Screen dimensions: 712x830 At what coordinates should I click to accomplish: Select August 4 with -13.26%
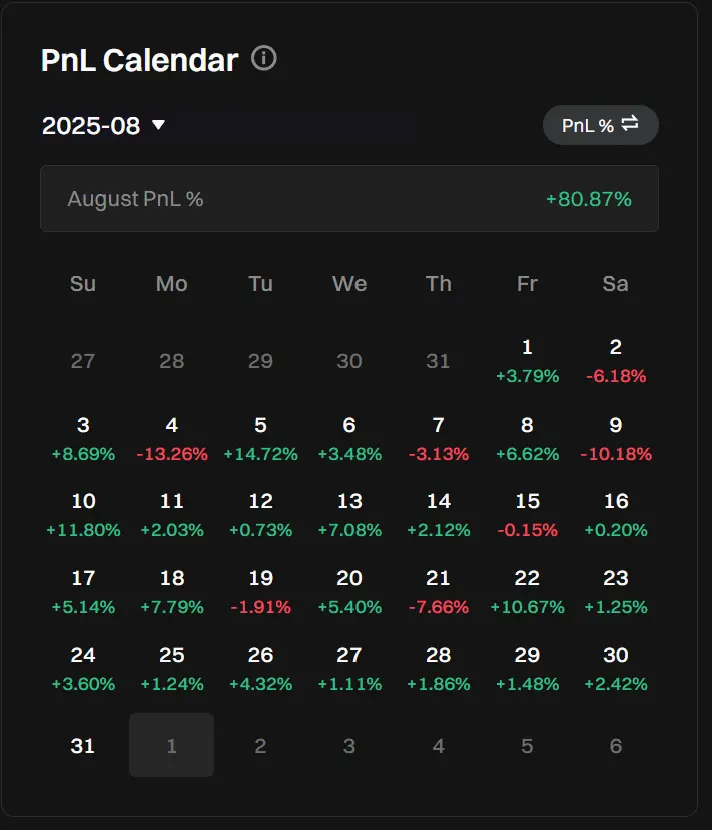(x=172, y=439)
